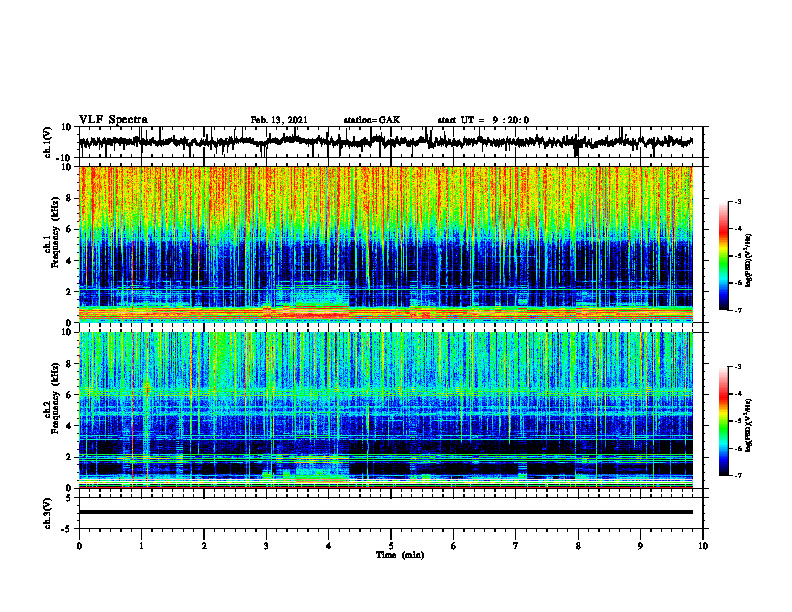Click time axis tick label "6"
The height and width of the screenshot is (612, 792).
(453, 546)
